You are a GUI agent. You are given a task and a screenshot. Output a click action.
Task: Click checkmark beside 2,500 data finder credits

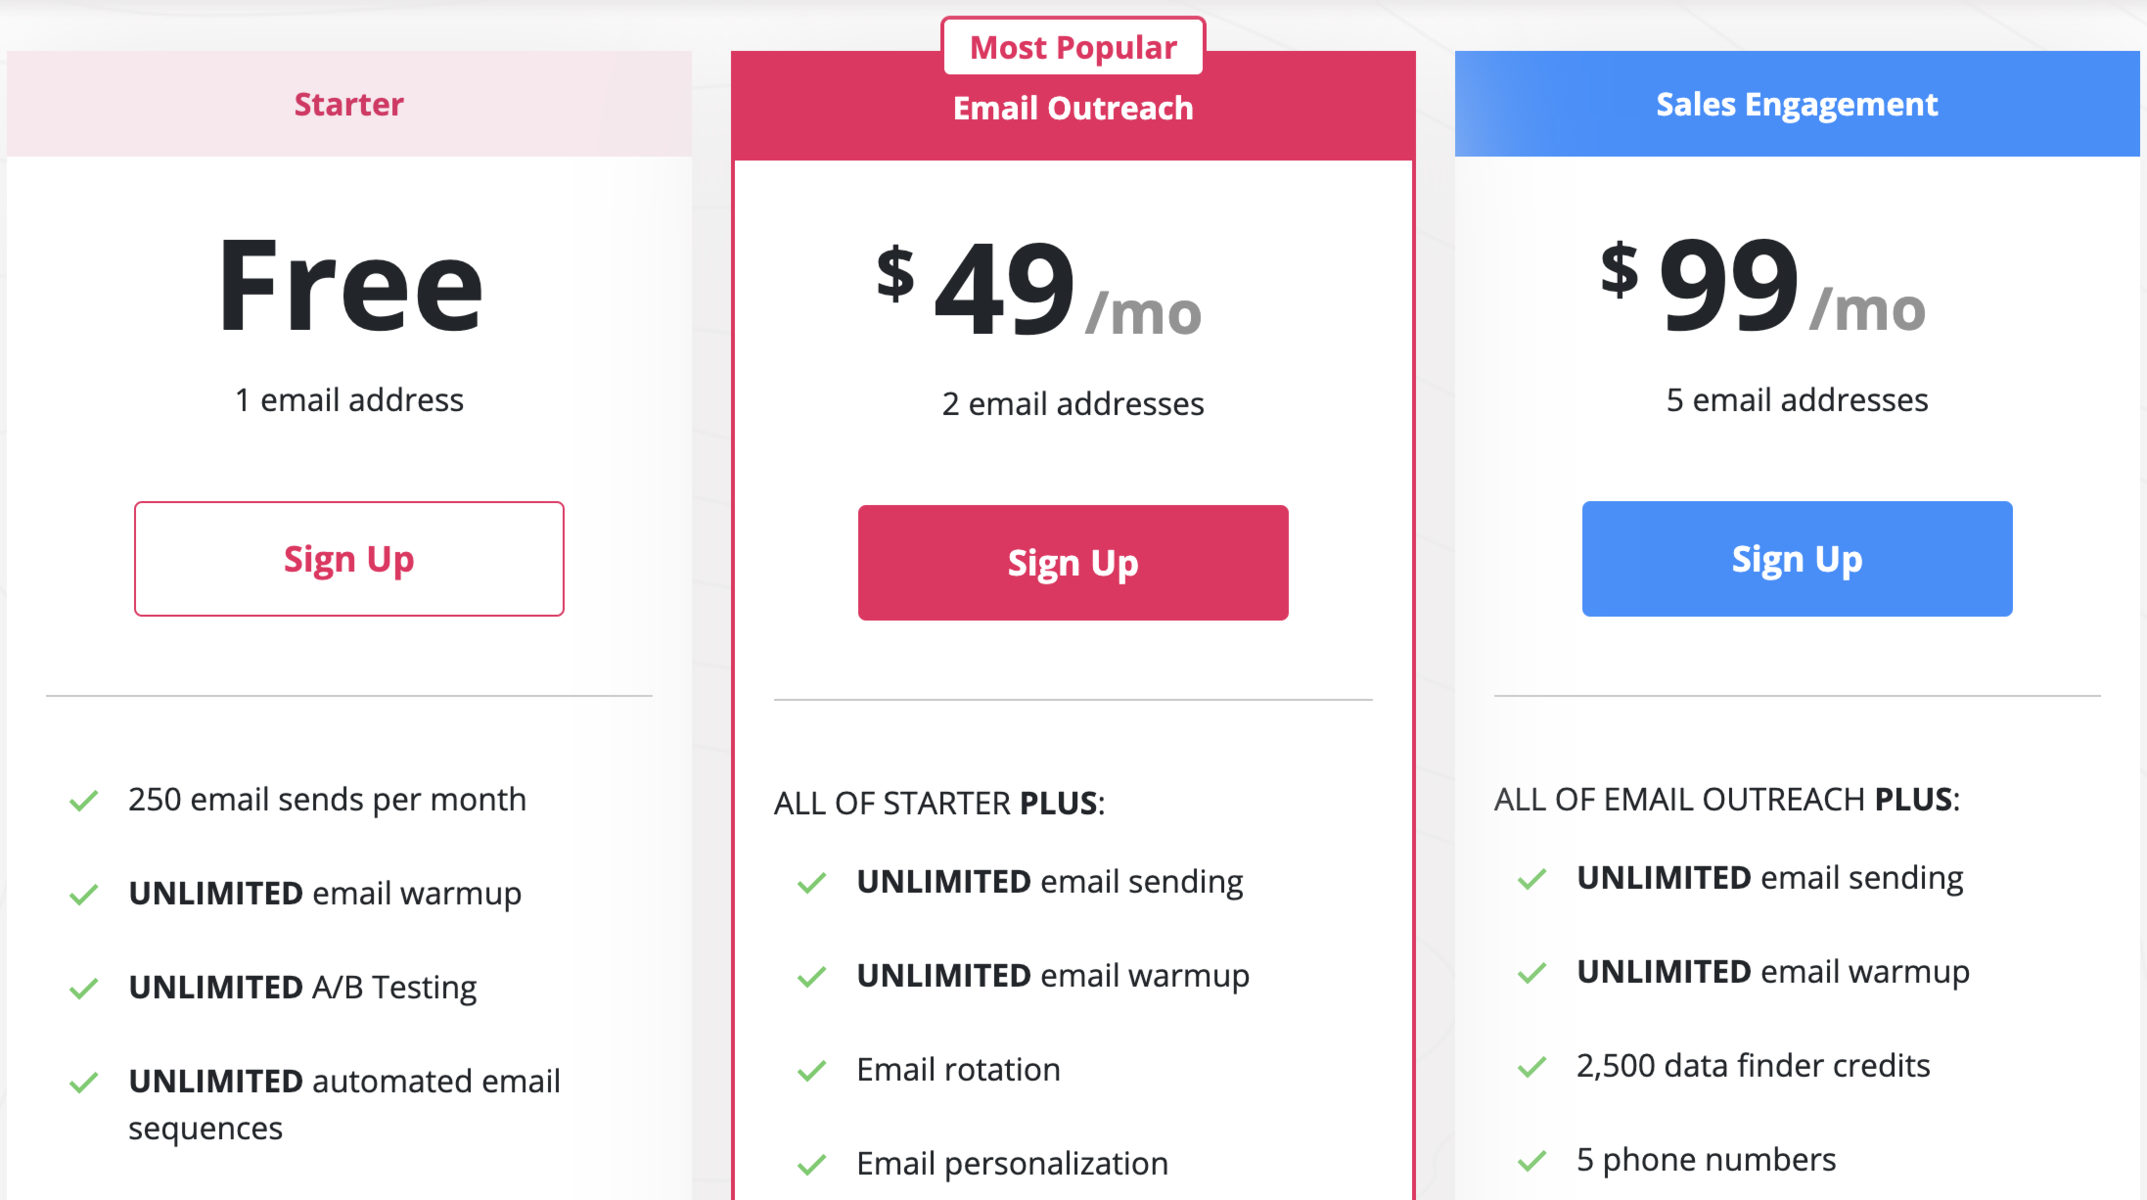(1532, 1066)
